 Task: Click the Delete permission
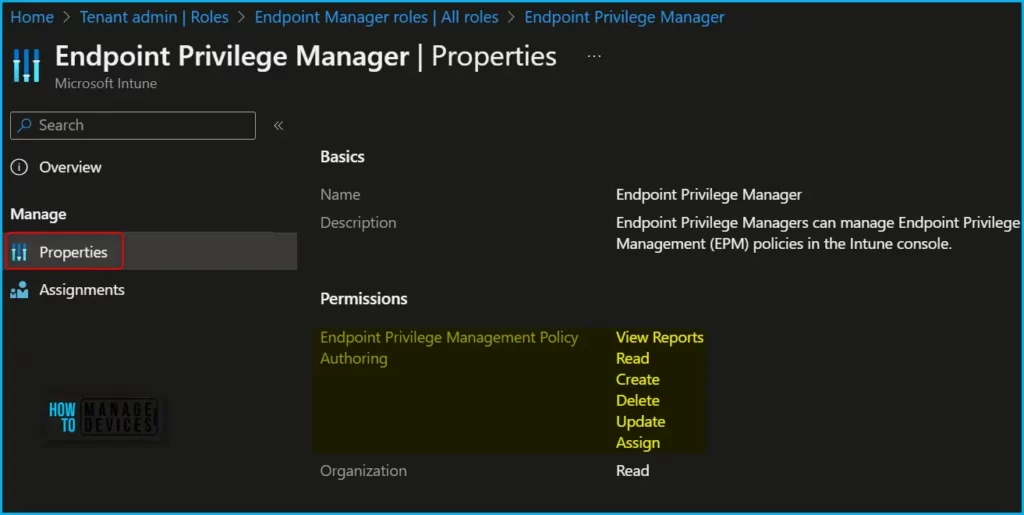tap(637, 400)
